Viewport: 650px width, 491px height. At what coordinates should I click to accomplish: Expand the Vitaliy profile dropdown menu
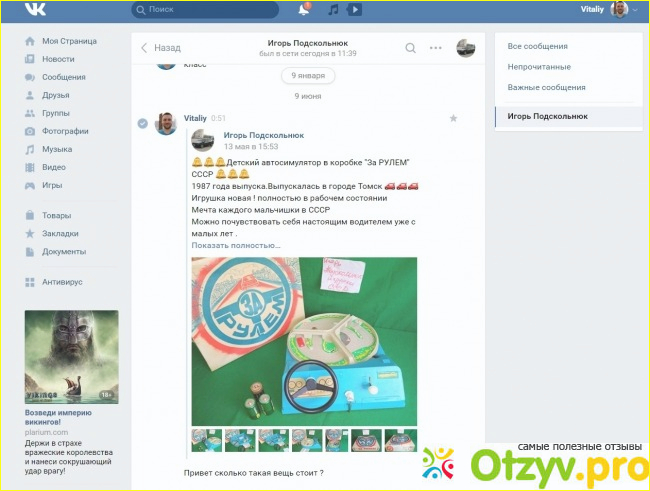tap(634, 10)
